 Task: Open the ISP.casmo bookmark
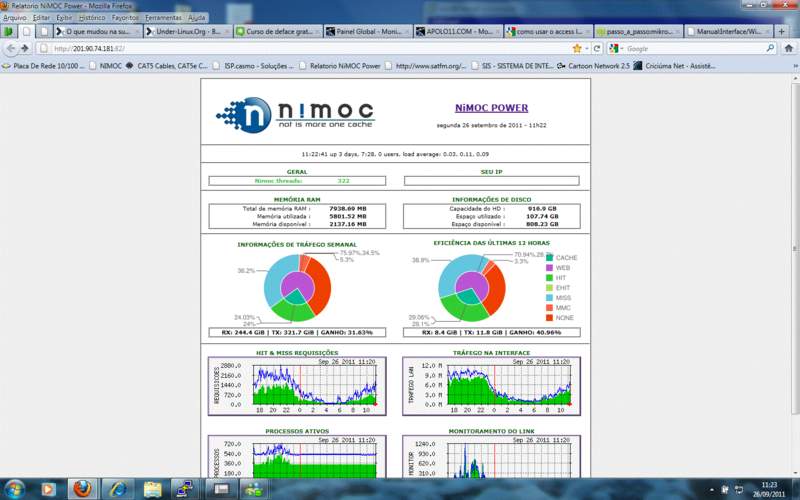[254, 66]
